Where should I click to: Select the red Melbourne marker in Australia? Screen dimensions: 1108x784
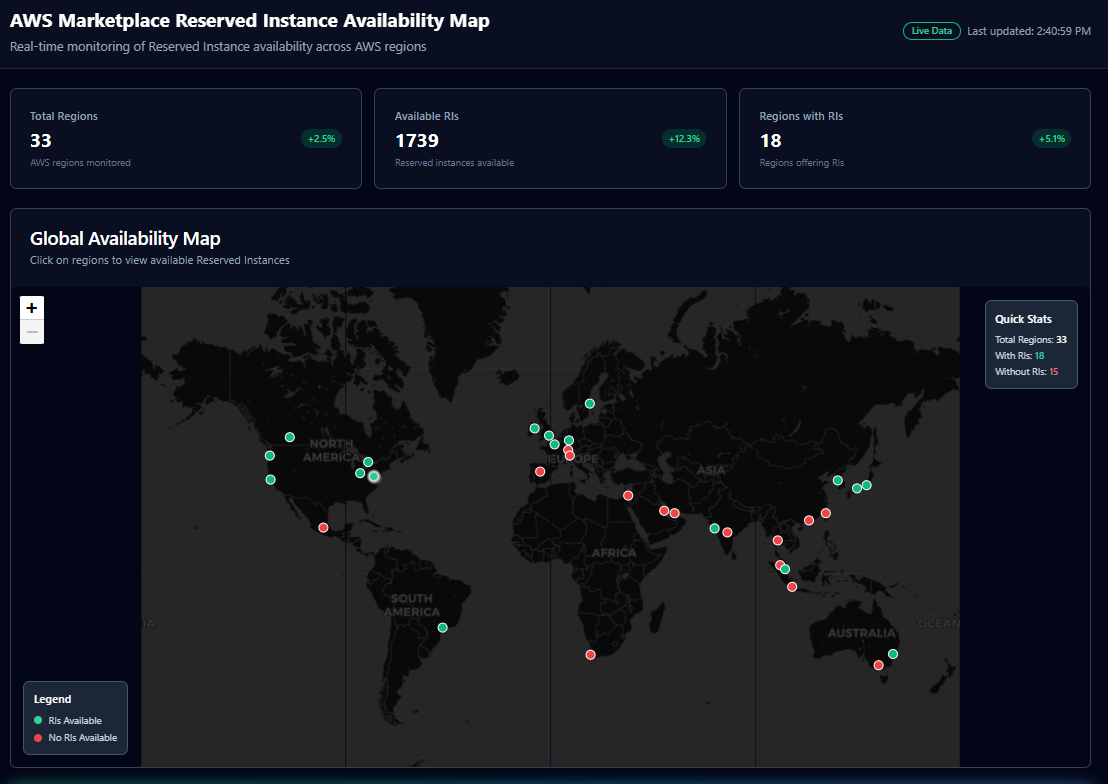coord(878,665)
